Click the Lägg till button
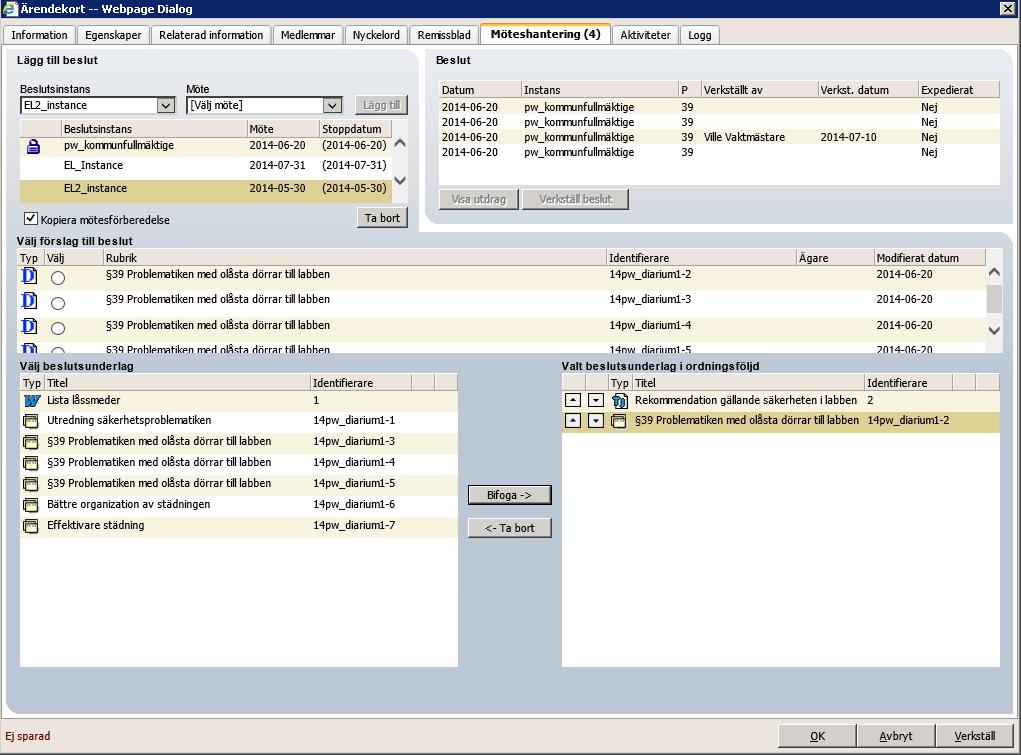 [x=382, y=105]
